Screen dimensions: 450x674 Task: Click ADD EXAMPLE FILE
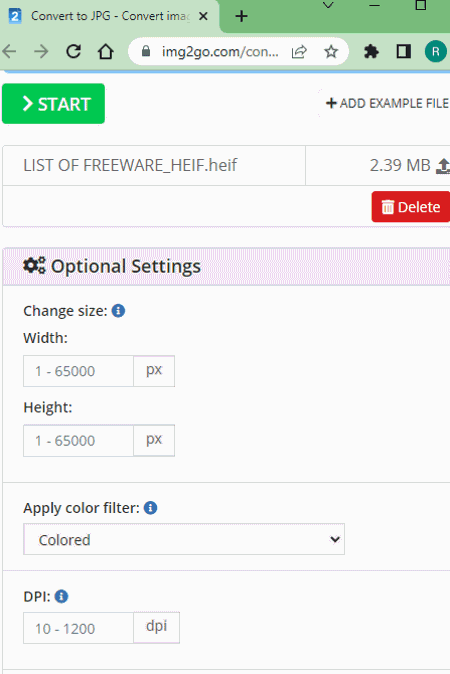coord(387,103)
